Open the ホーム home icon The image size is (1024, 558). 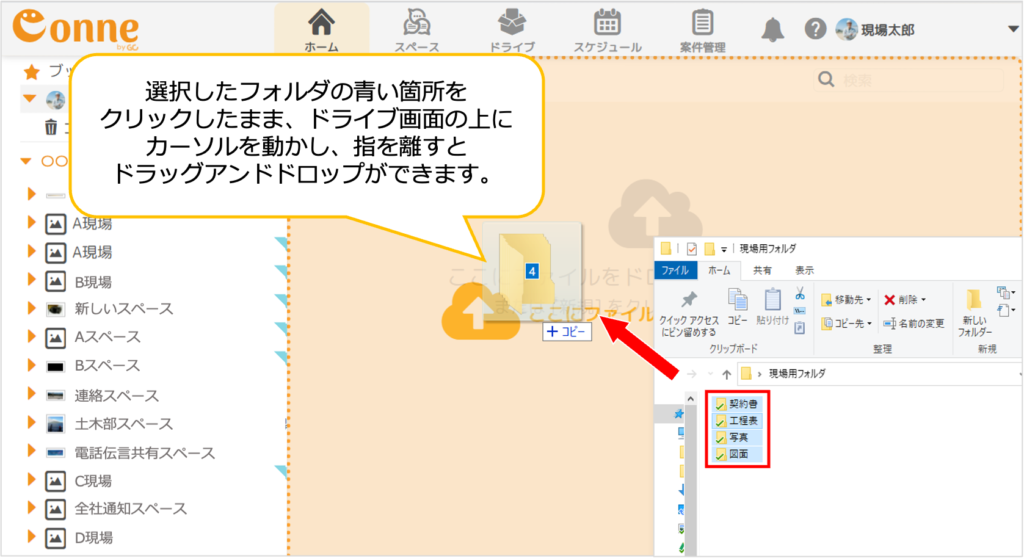(x=321, y=28)
